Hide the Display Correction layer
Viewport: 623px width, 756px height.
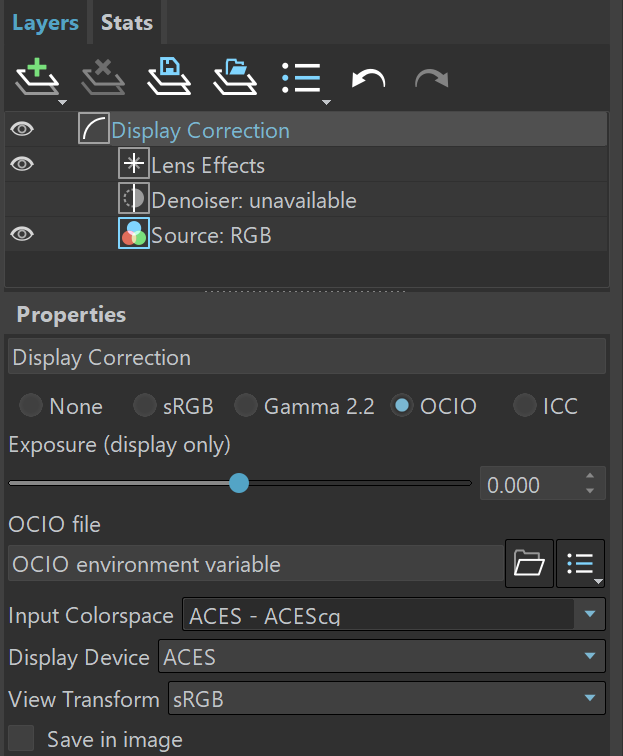tap(22, 129)
